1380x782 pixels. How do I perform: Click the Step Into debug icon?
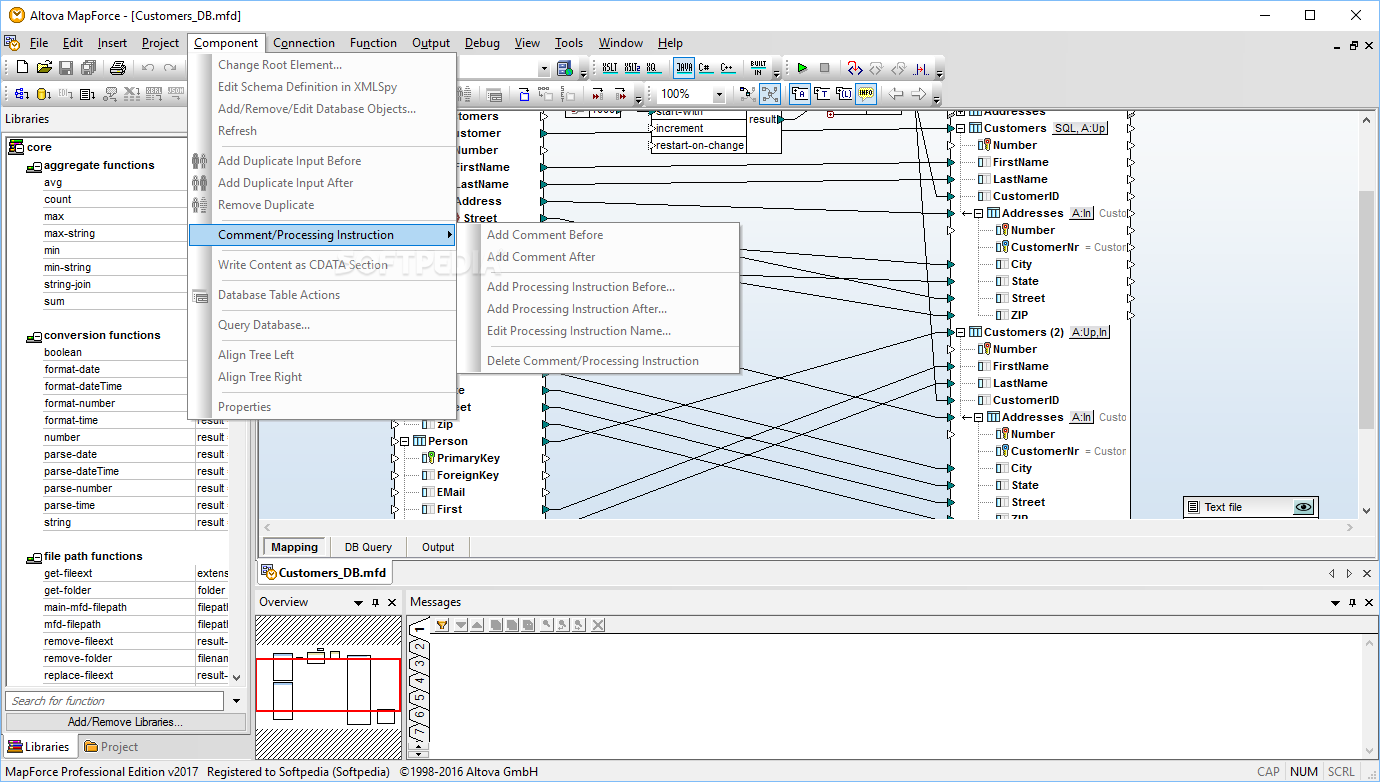855,68
